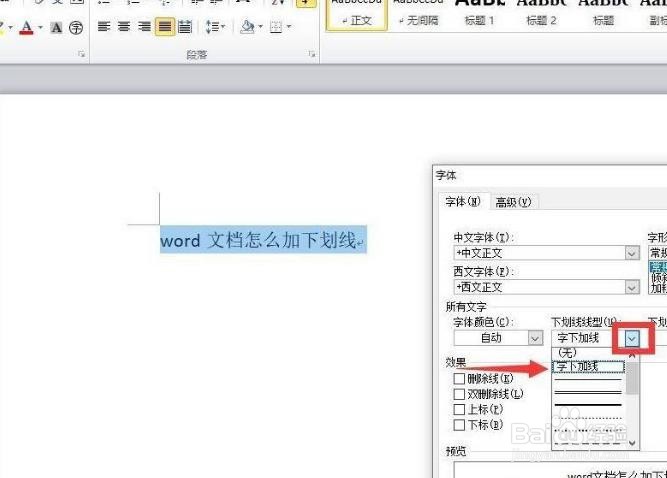Click the enclosed character icon
The height and width of the screenshot is (478, 667).
(76, 28)
